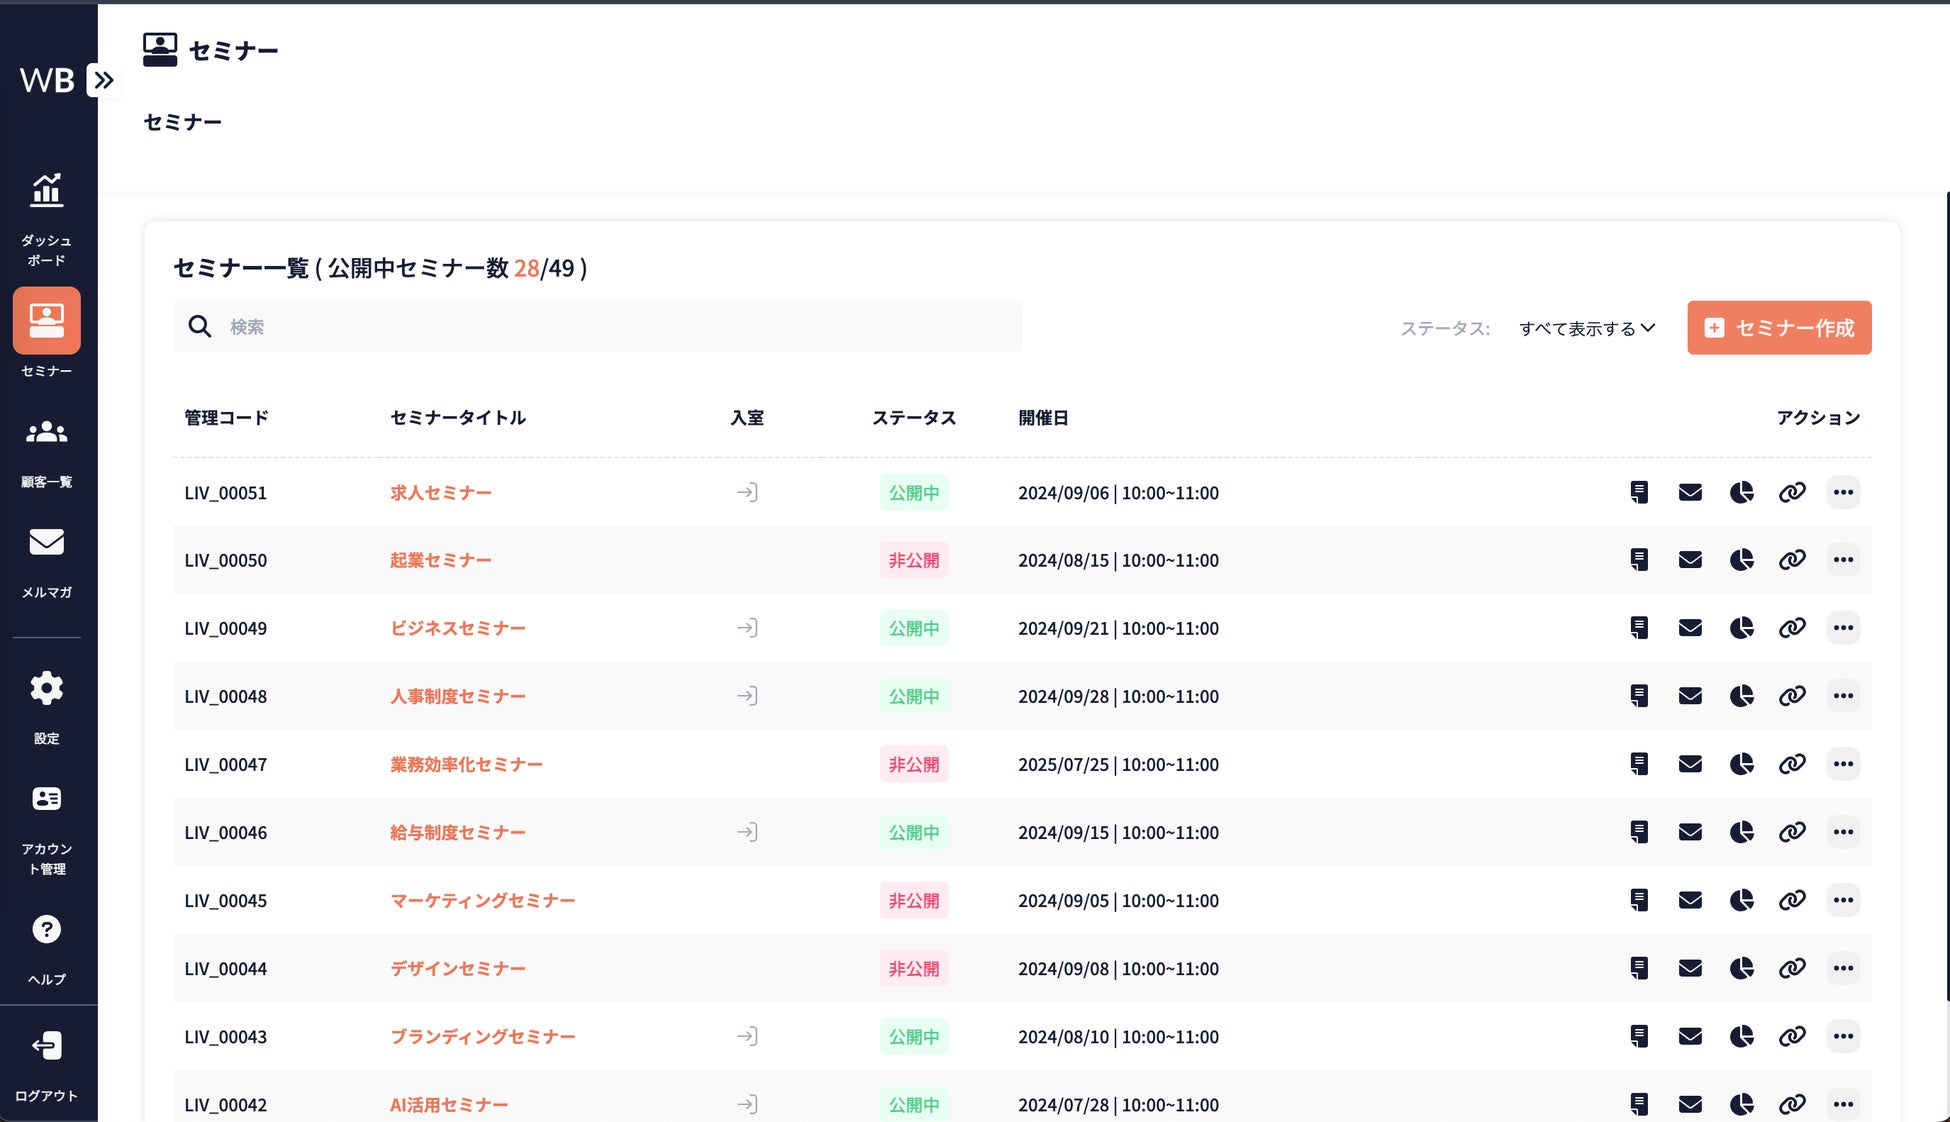Click the enter room icon for 給与制度セミナー
This screenshot has width=1950, height=1122.
tap(747, 832)
